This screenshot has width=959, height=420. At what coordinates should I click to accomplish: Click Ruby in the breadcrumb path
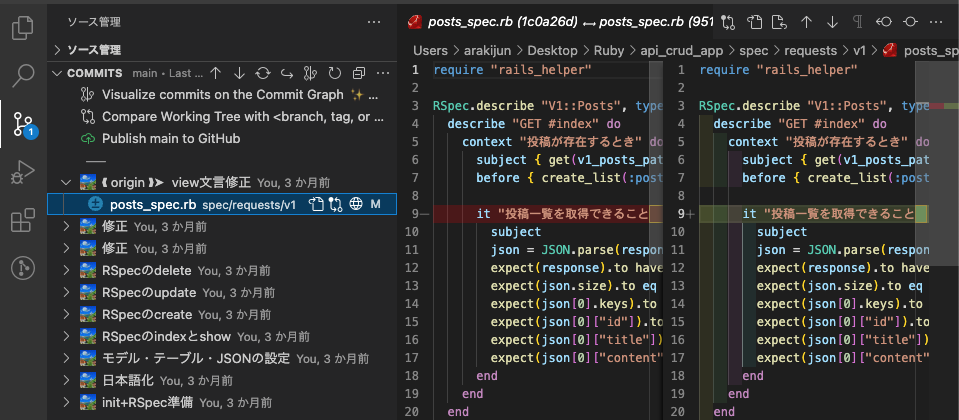(x=609, y=50)
